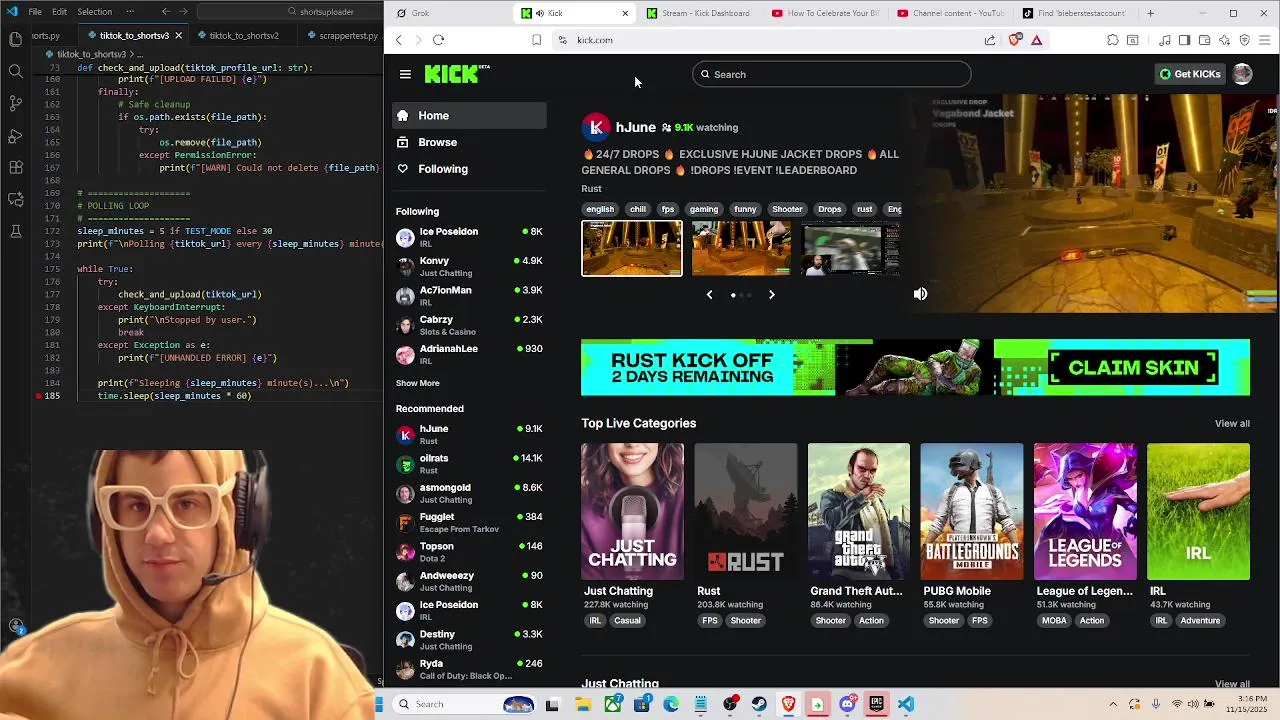
Task: Open the user profile avatar on Kick
Action: 1242,74
